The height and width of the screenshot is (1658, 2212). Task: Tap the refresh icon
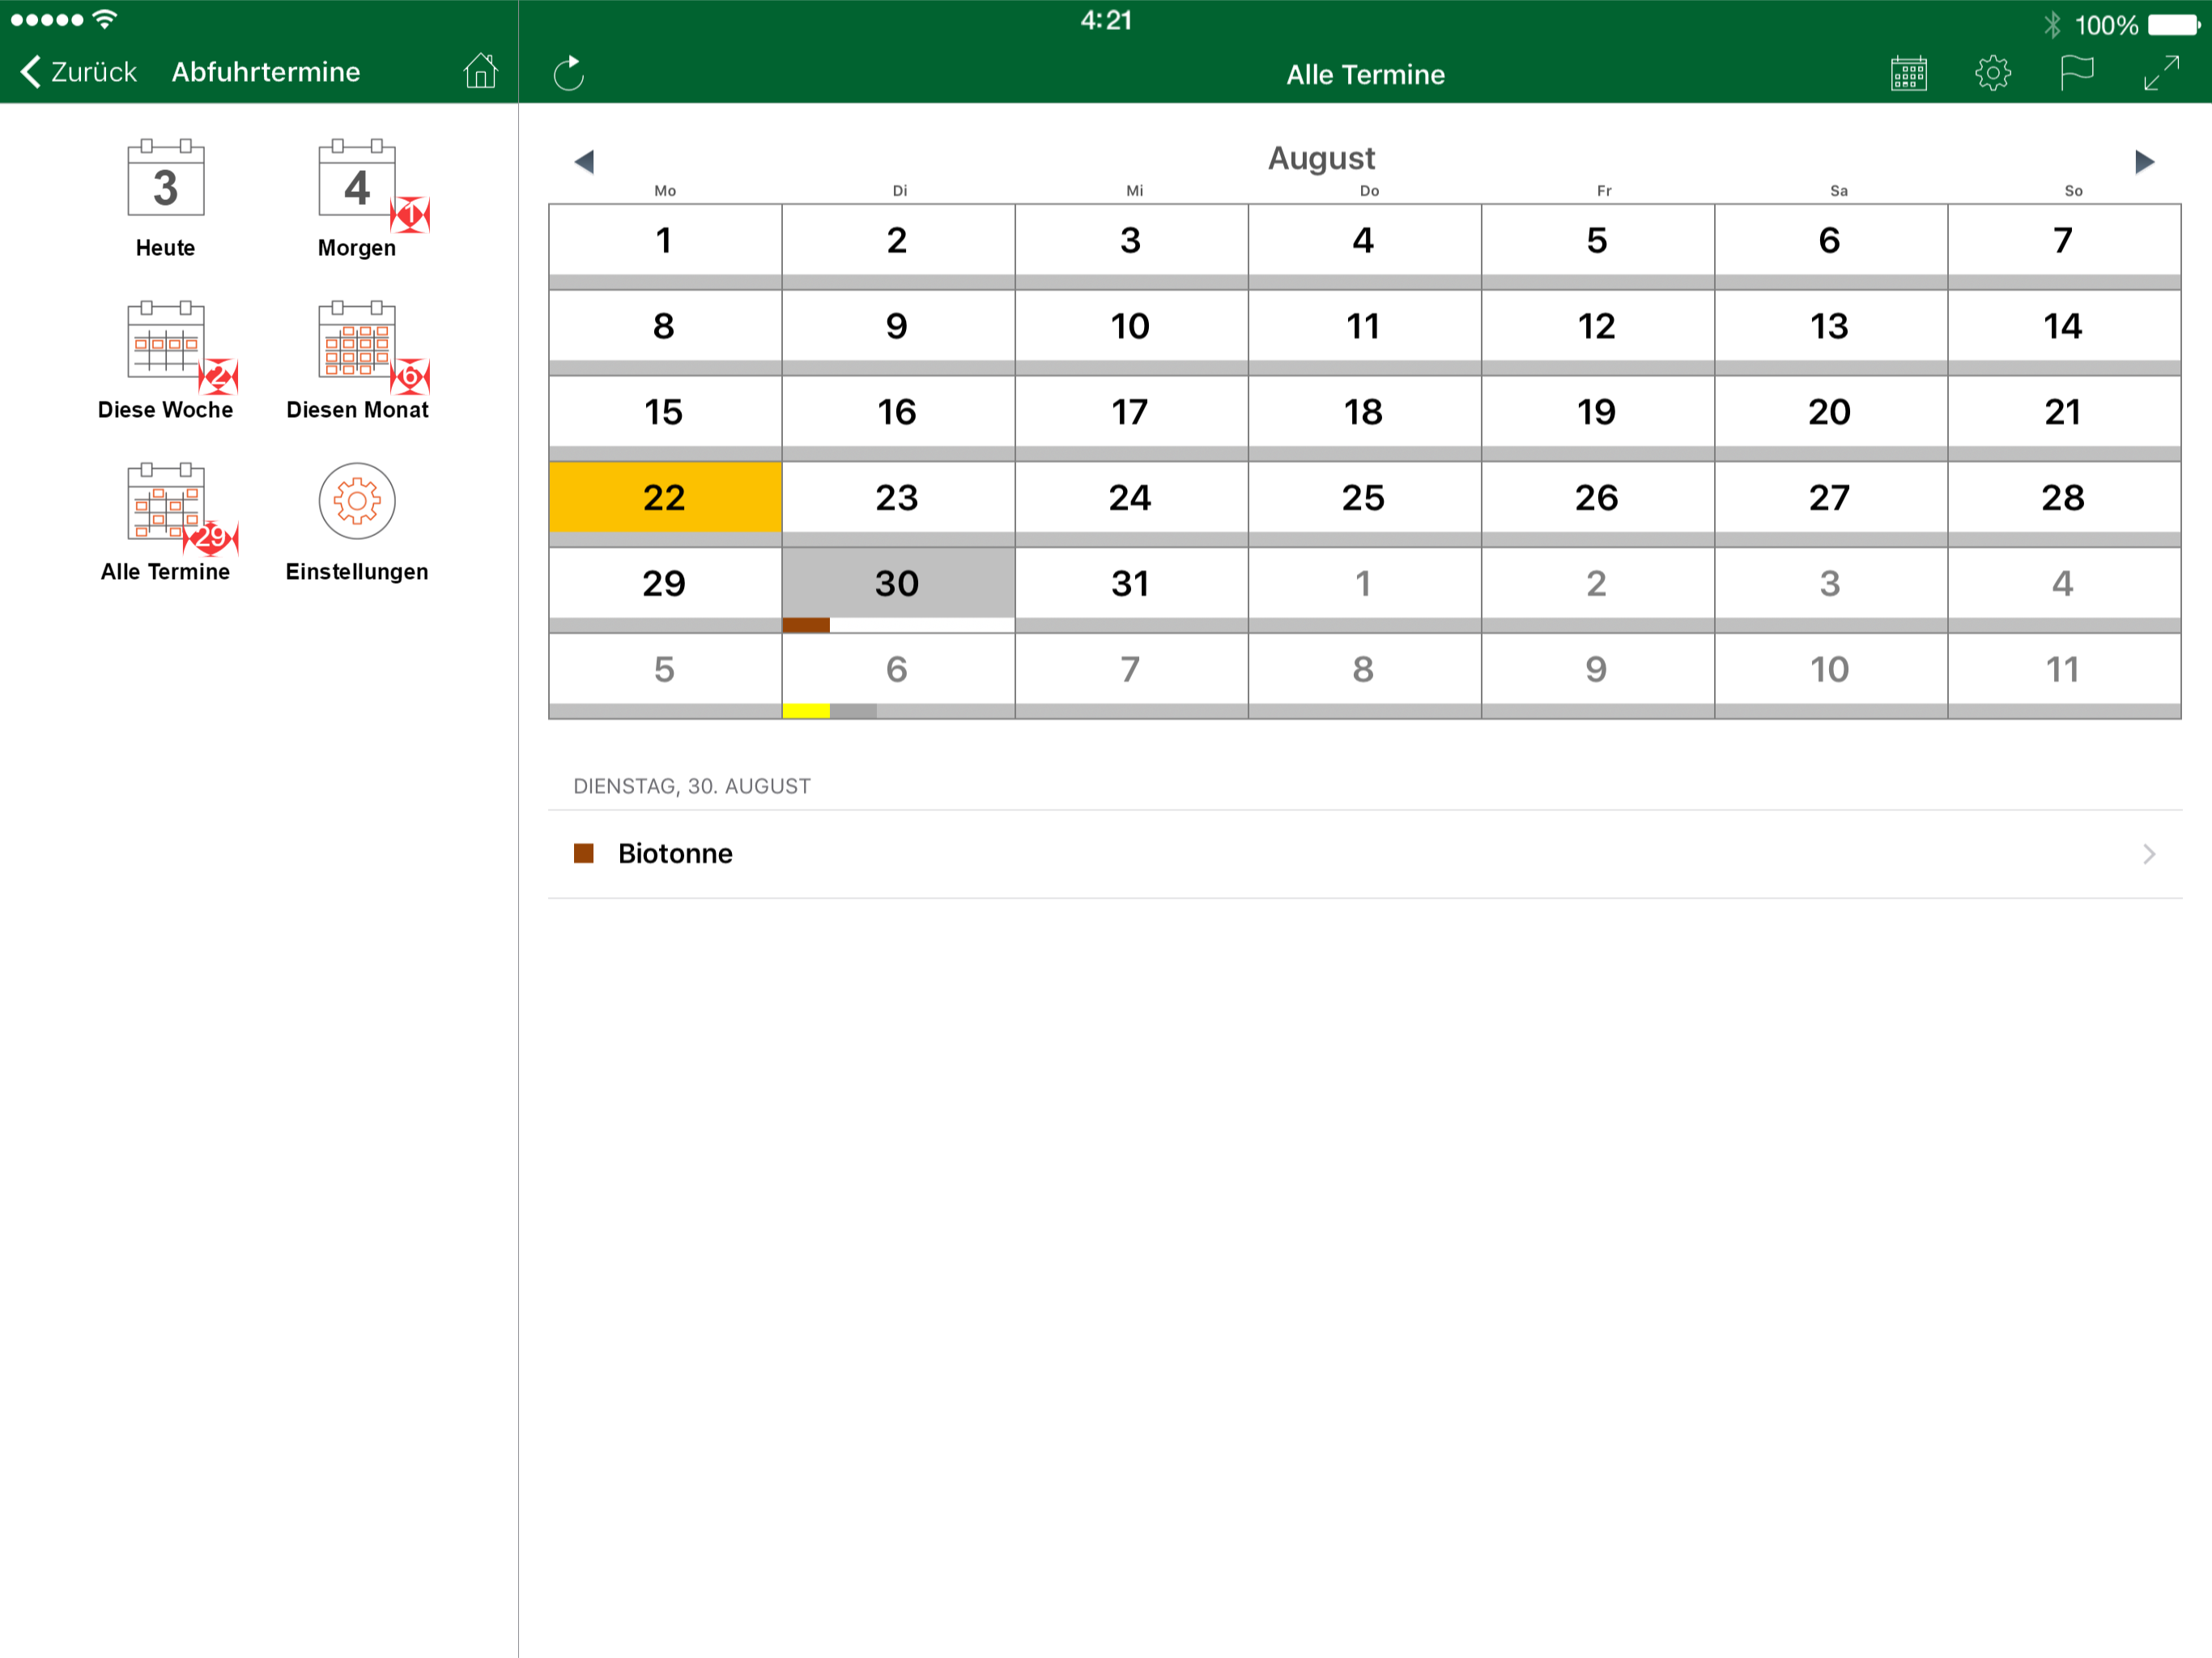[569, 73]
